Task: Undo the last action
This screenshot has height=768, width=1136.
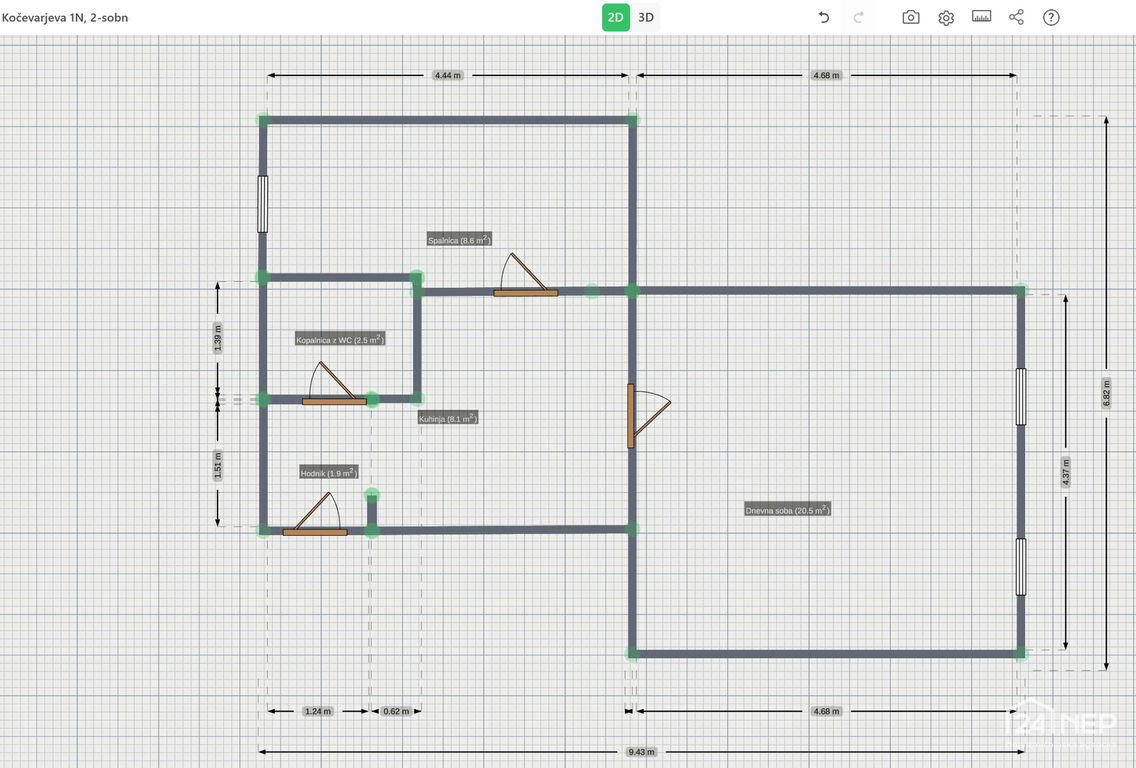Action: click(x=824, y=17)
